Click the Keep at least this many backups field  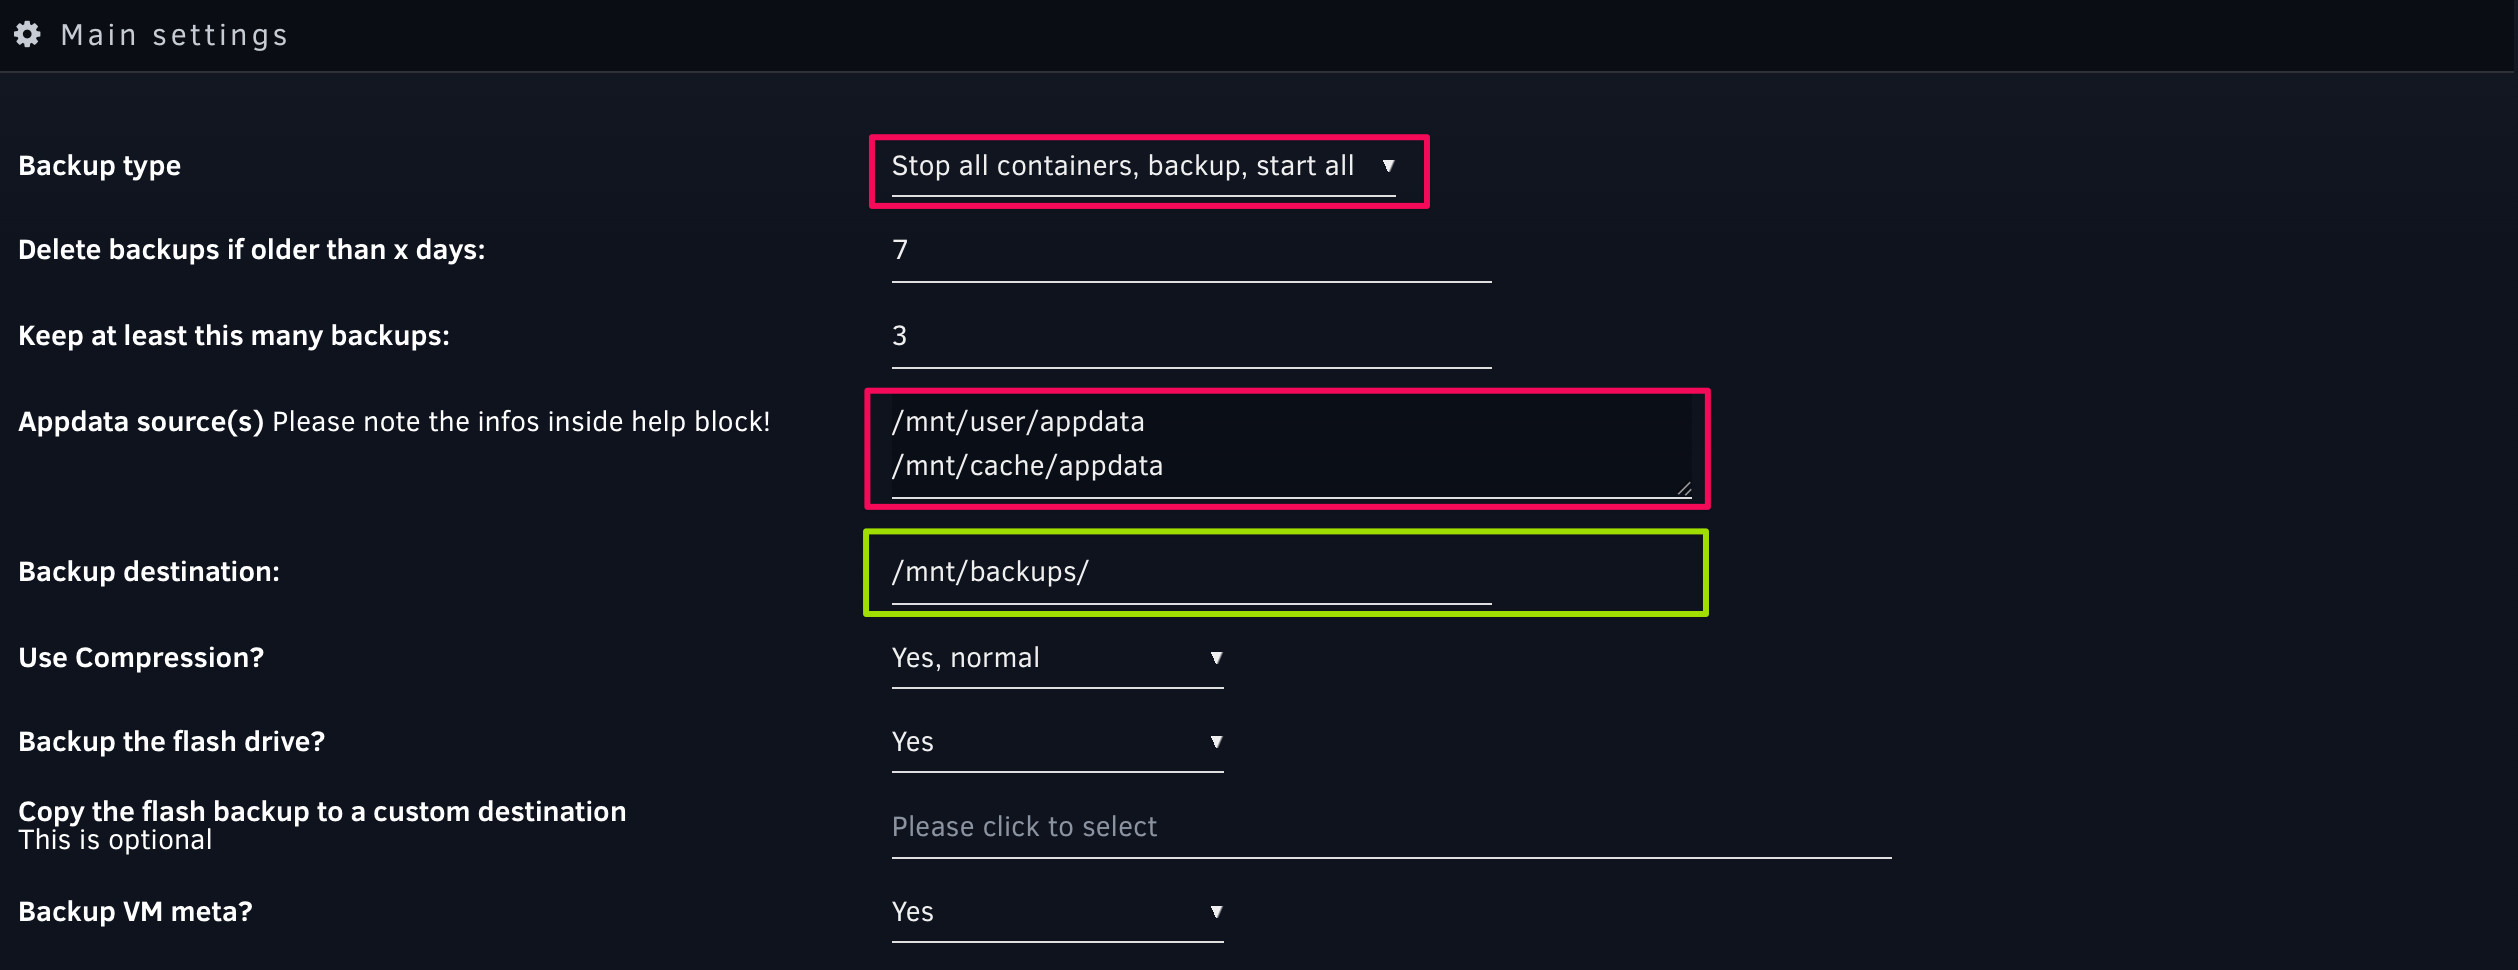pyautogui.click(x=1191, y=338)
